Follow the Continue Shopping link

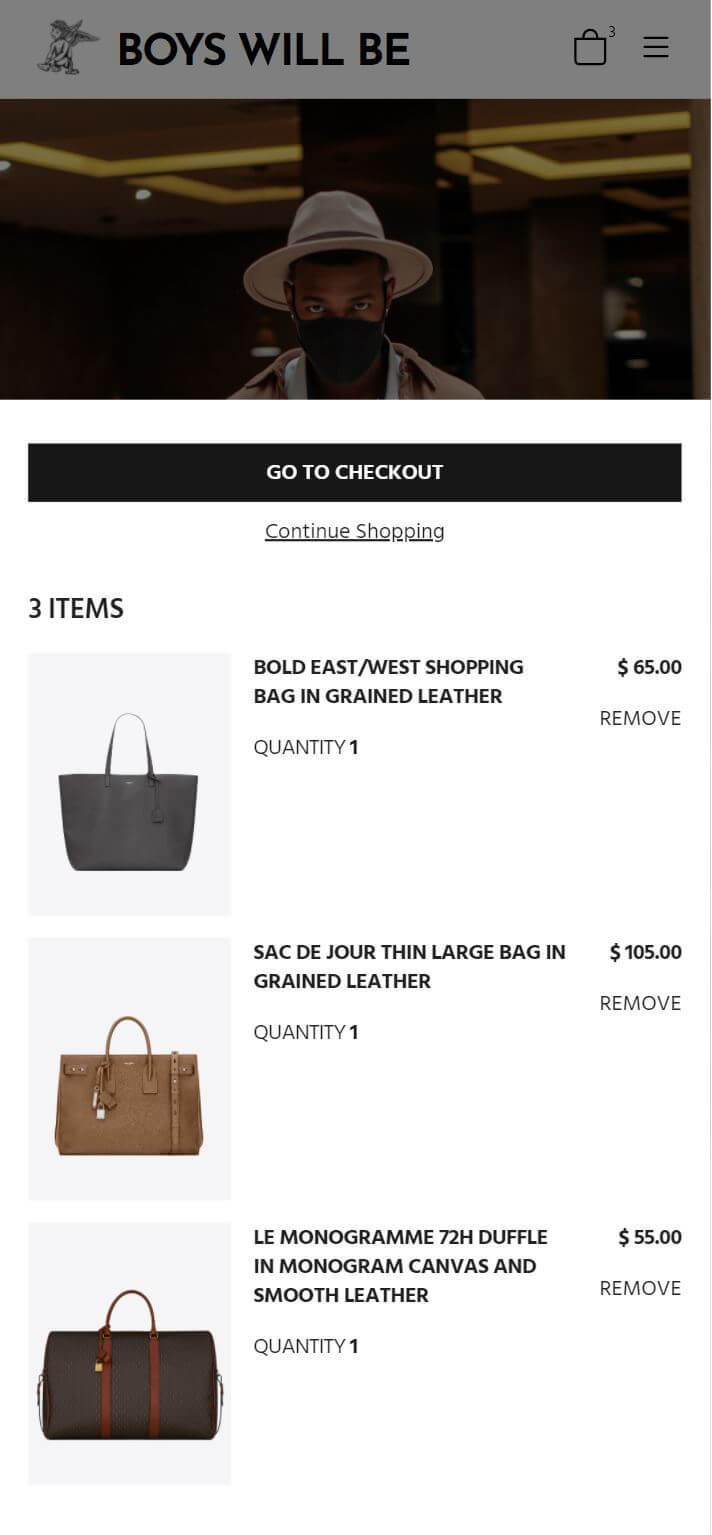[x=355, y=531]
